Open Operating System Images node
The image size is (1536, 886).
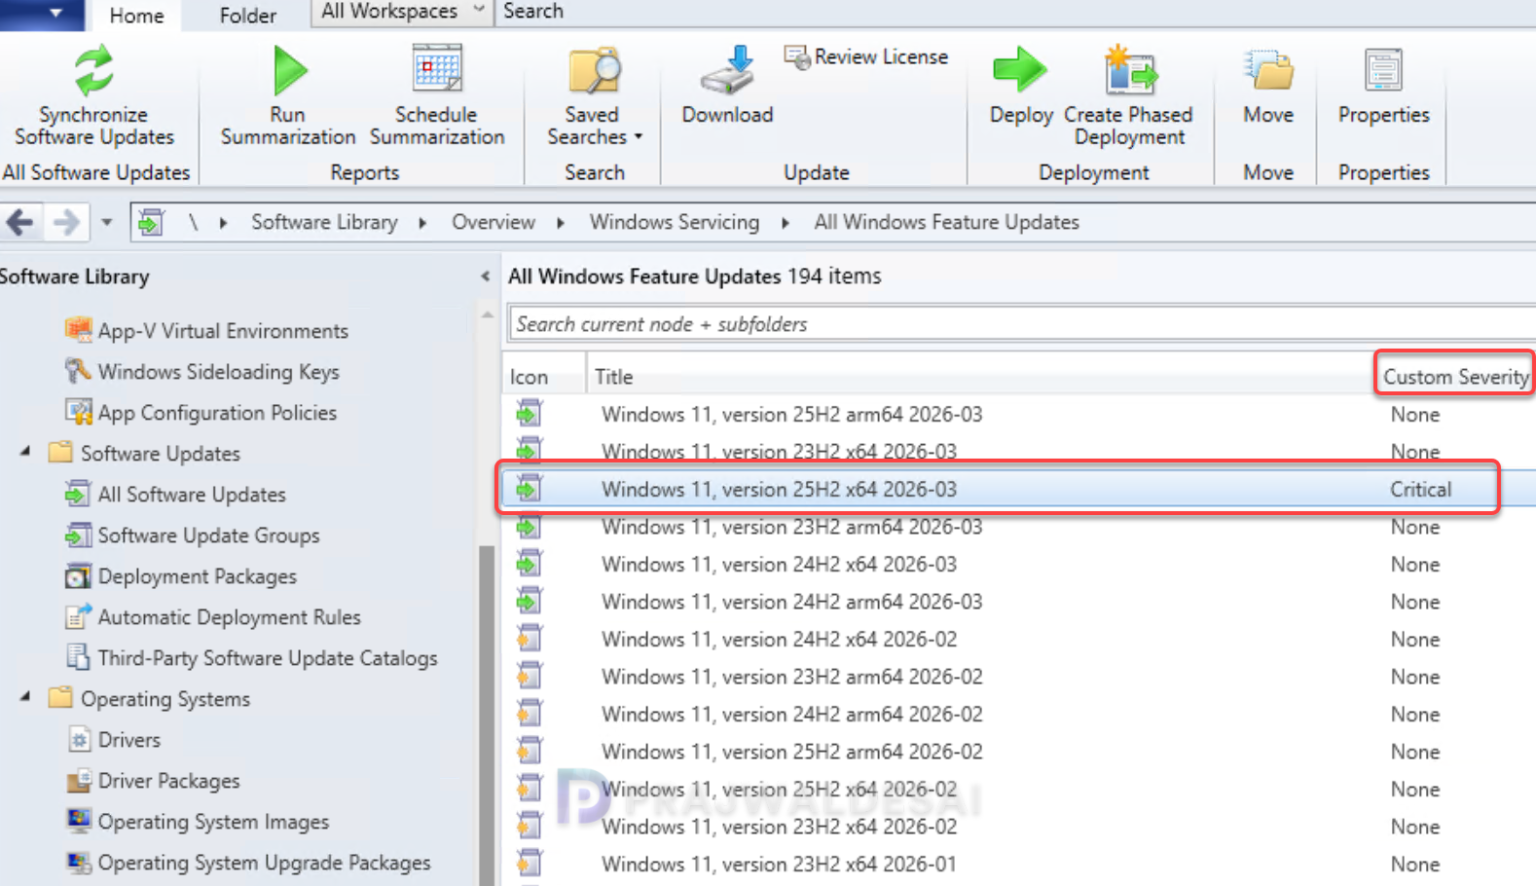click(x=197, y=822)
